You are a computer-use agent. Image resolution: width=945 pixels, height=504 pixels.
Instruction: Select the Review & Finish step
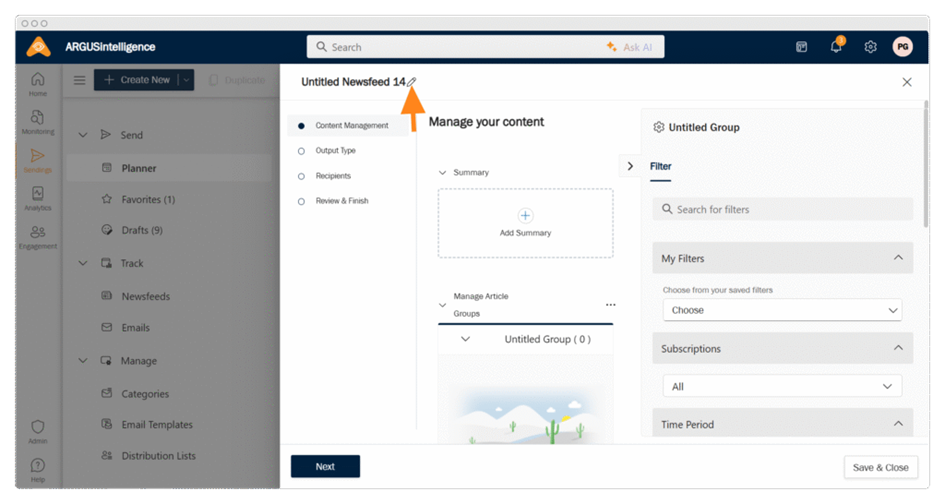coord(341,201)
